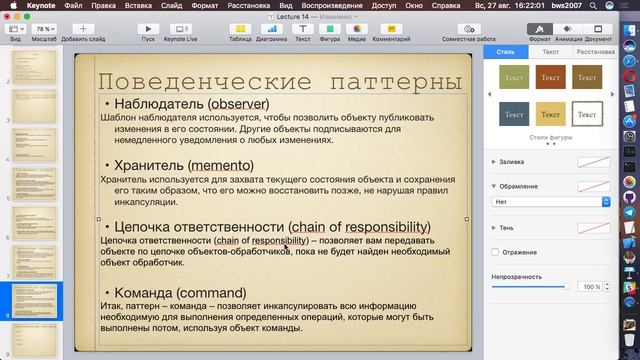Viewport: 640px width, 360px height.
Task: Select slide 6 thumbnail in navigator
Action: [x=34, y=223]
